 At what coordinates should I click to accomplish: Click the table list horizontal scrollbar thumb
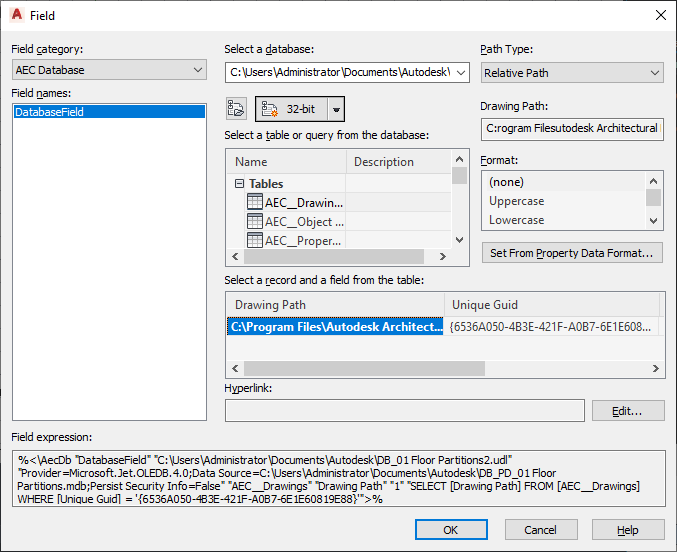point(334,257)
